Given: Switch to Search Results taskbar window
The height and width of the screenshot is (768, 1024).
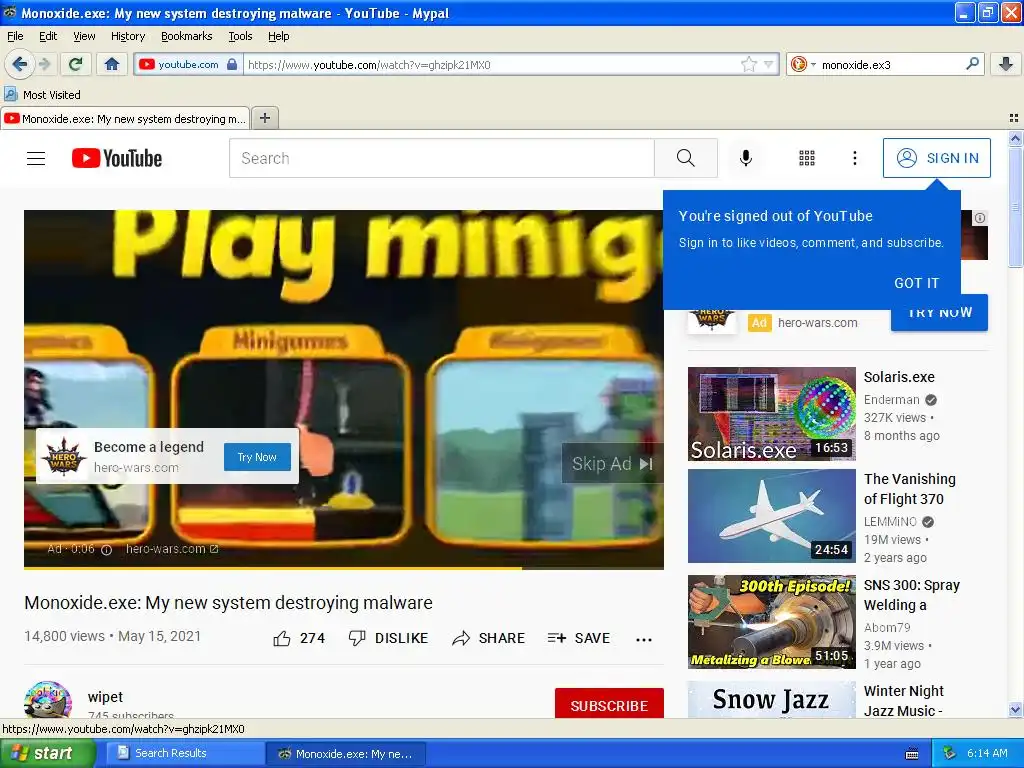Looking at the screenshot, I should coord(185,754).
